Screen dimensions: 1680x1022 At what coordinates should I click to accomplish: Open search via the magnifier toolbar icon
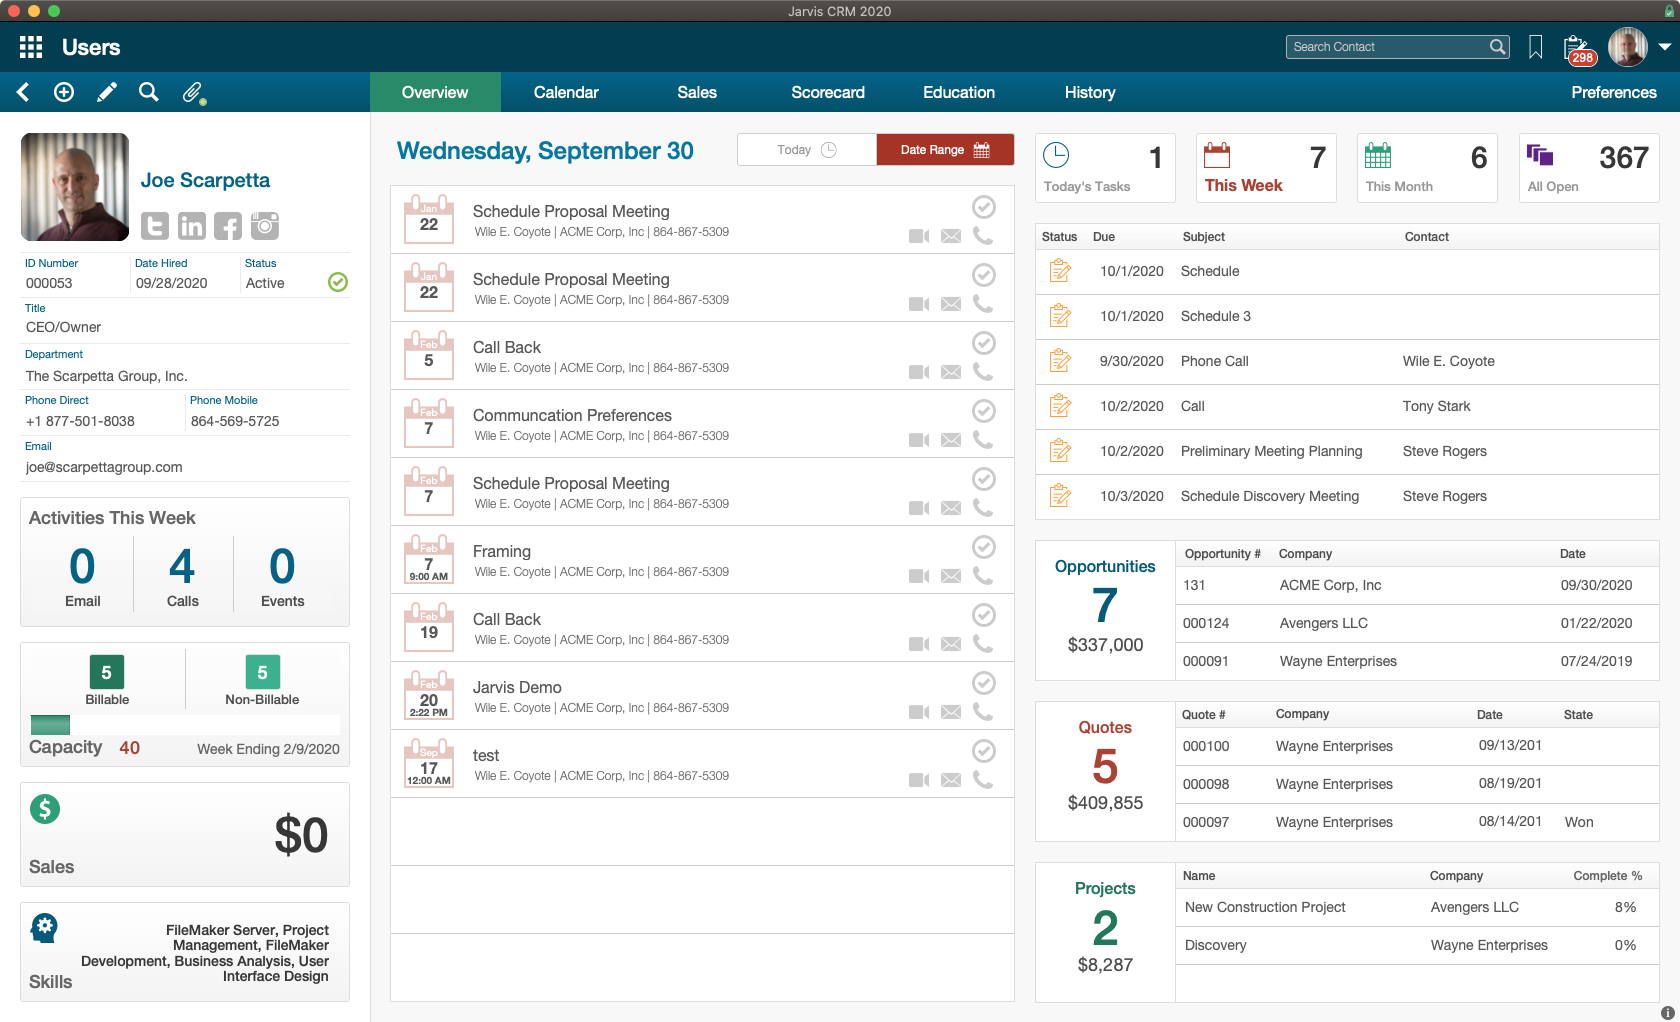(x=148, y=92)
